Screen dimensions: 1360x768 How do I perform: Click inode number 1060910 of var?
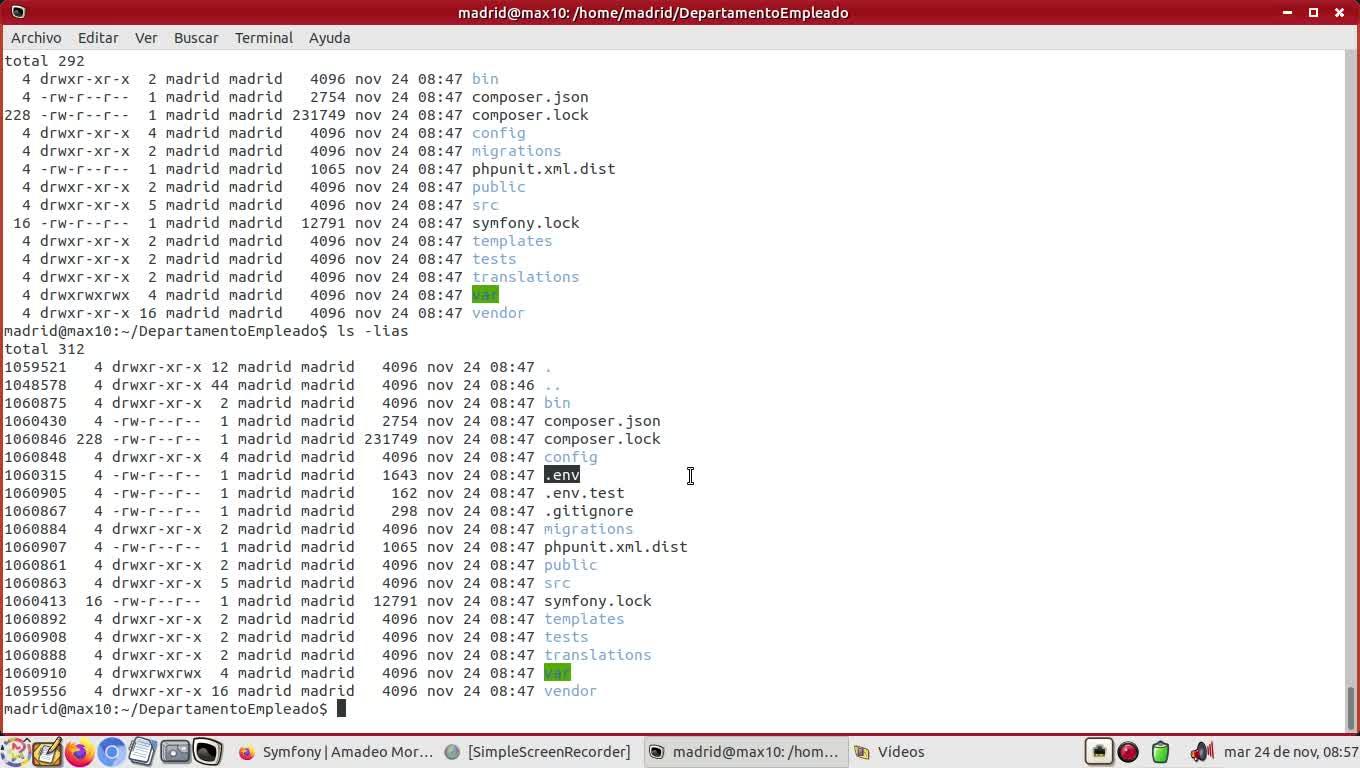click(35, 673)
